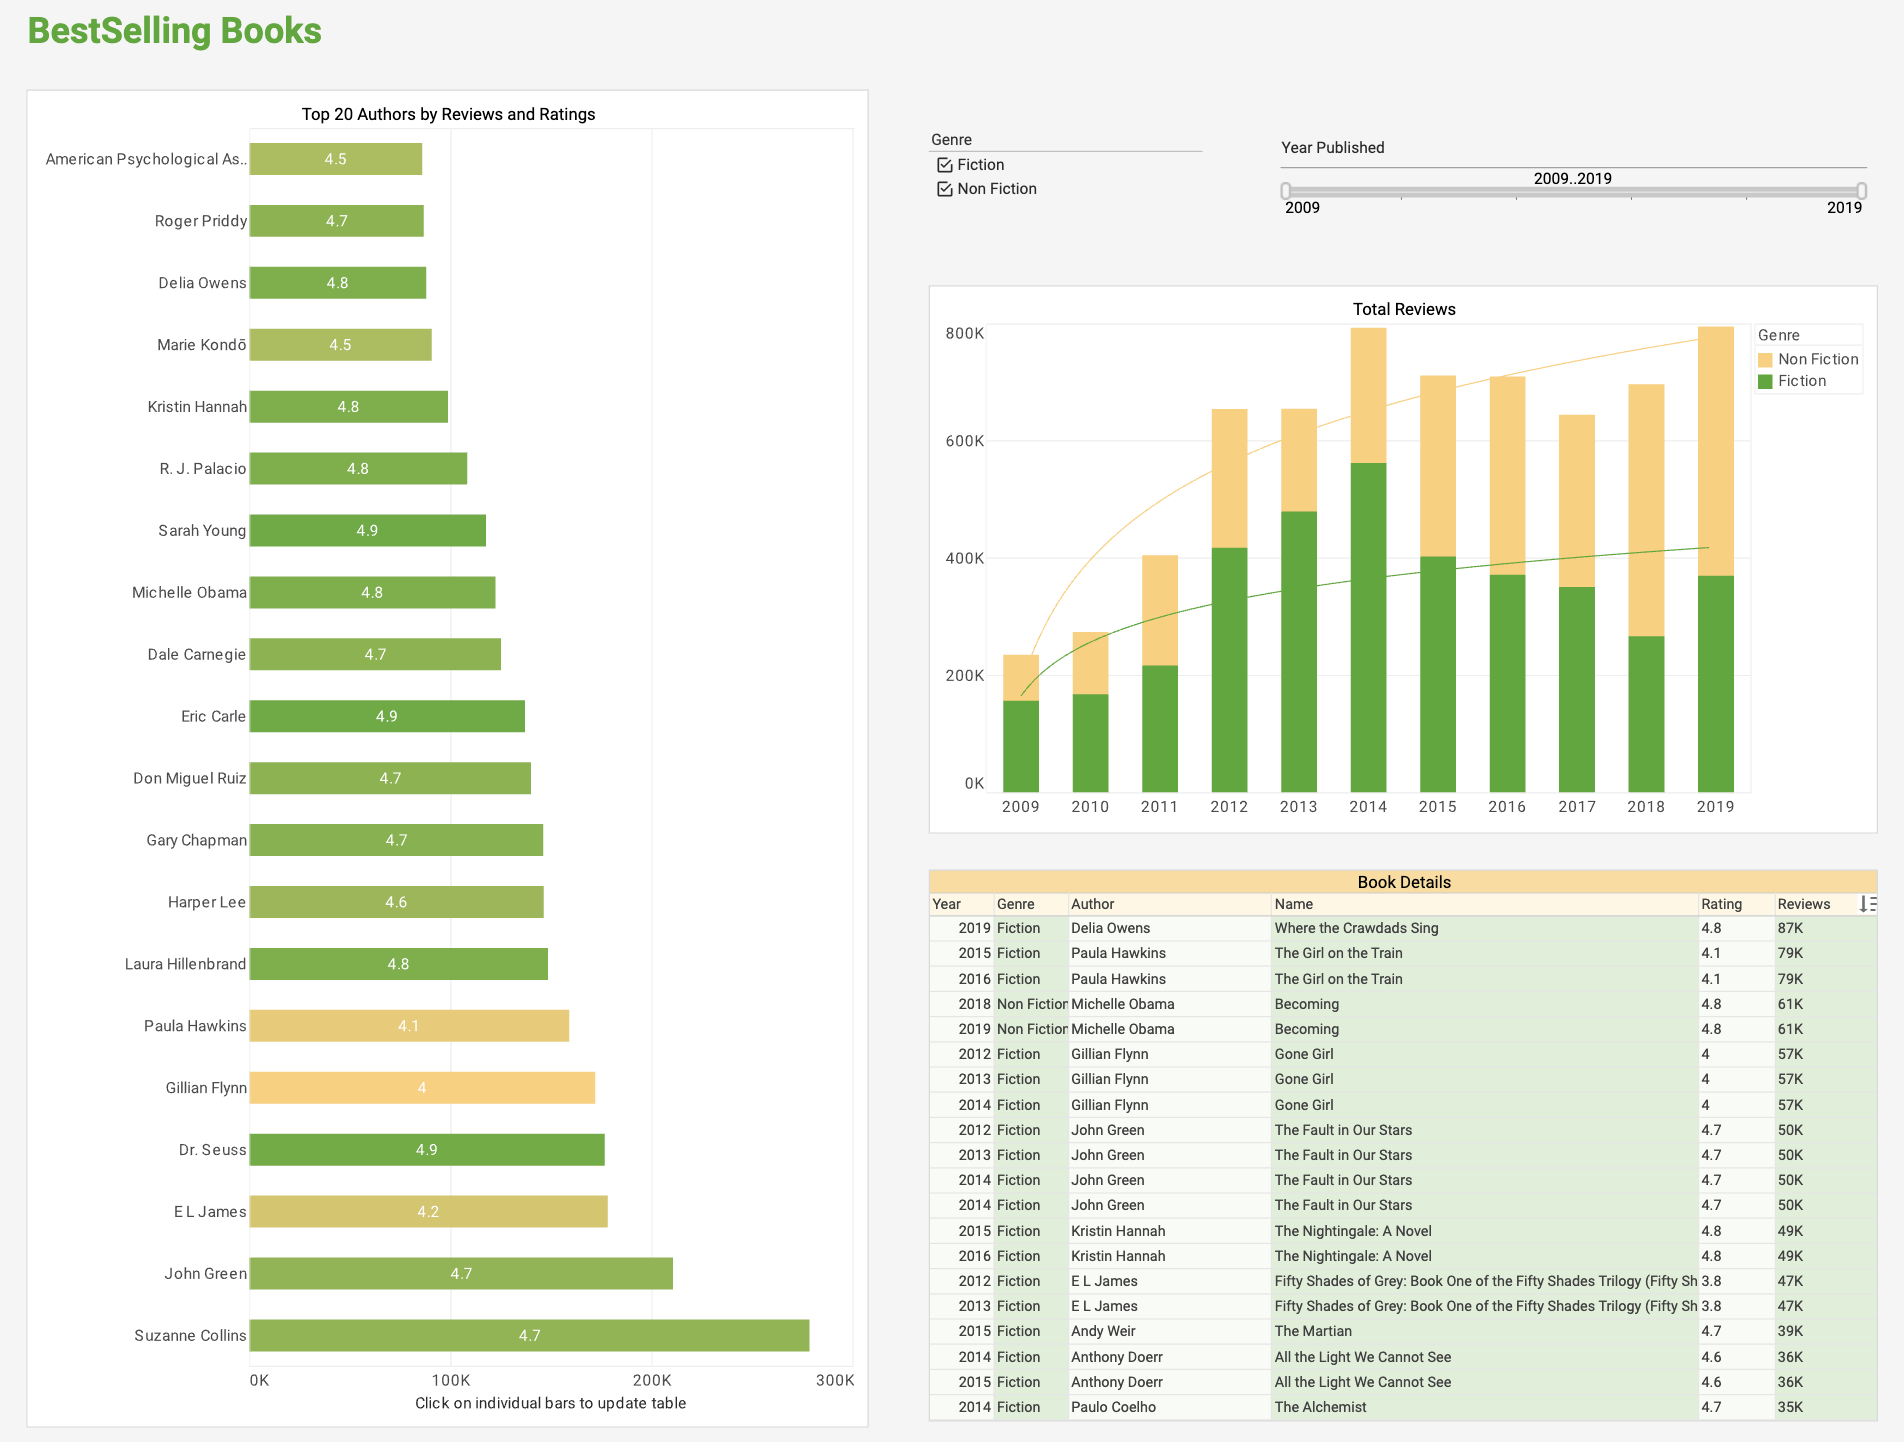Click the 2015 x-axis label in Total Reviews

1437,806
